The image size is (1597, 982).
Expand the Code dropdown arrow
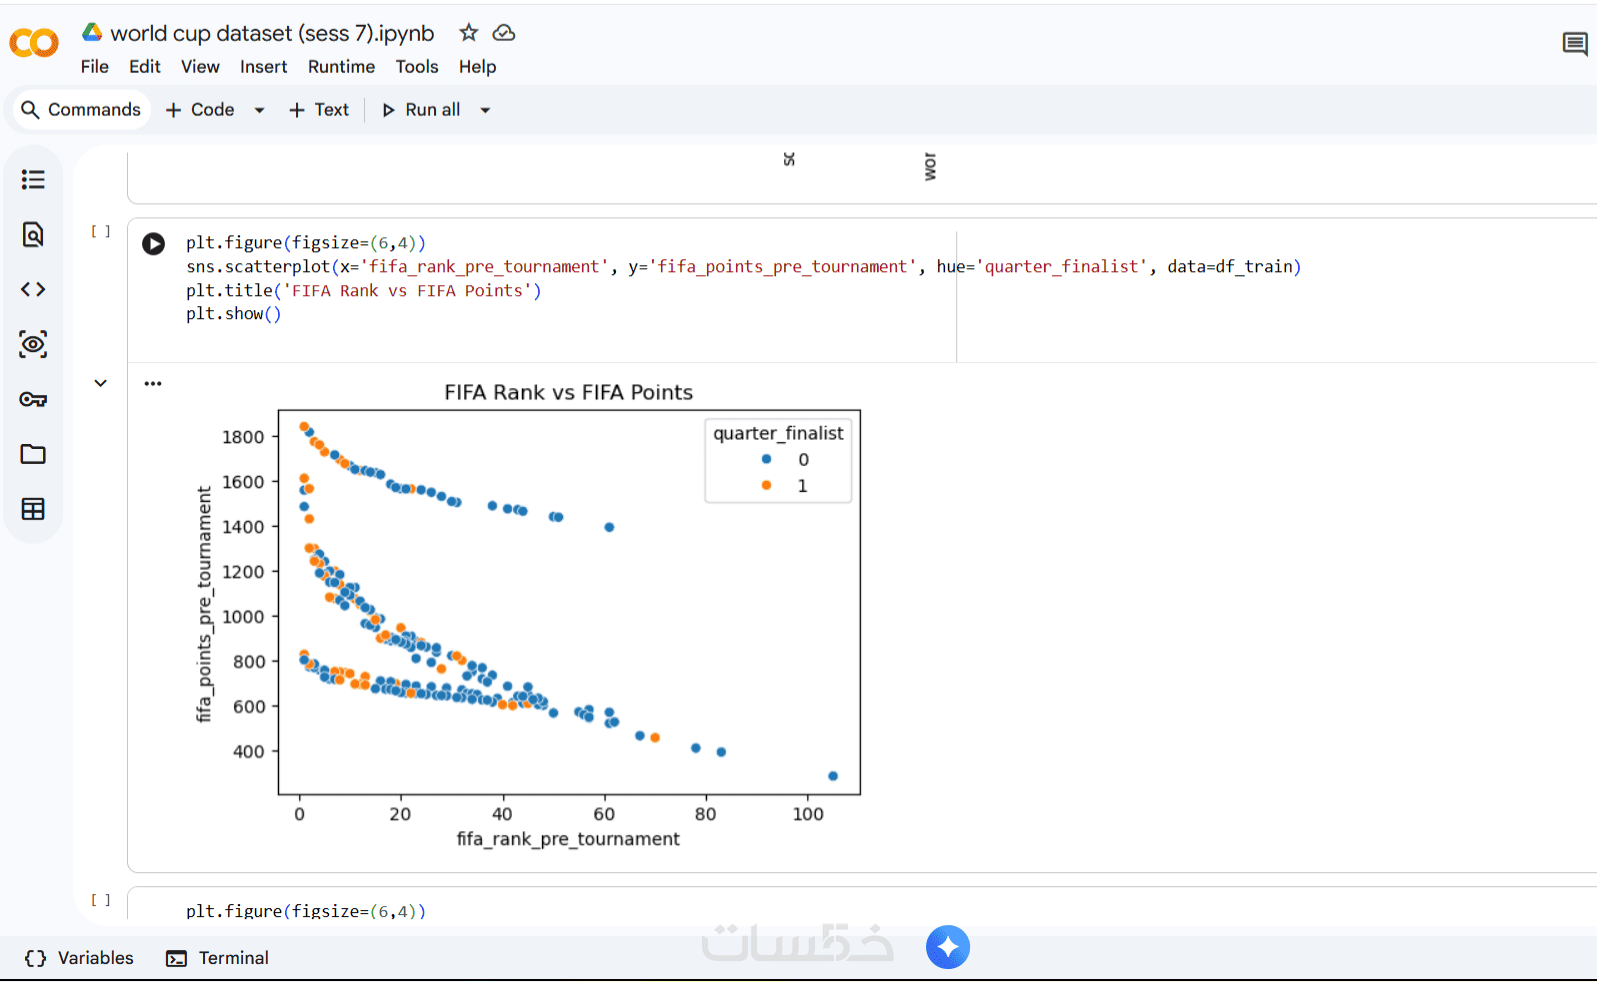pos(259,110)
